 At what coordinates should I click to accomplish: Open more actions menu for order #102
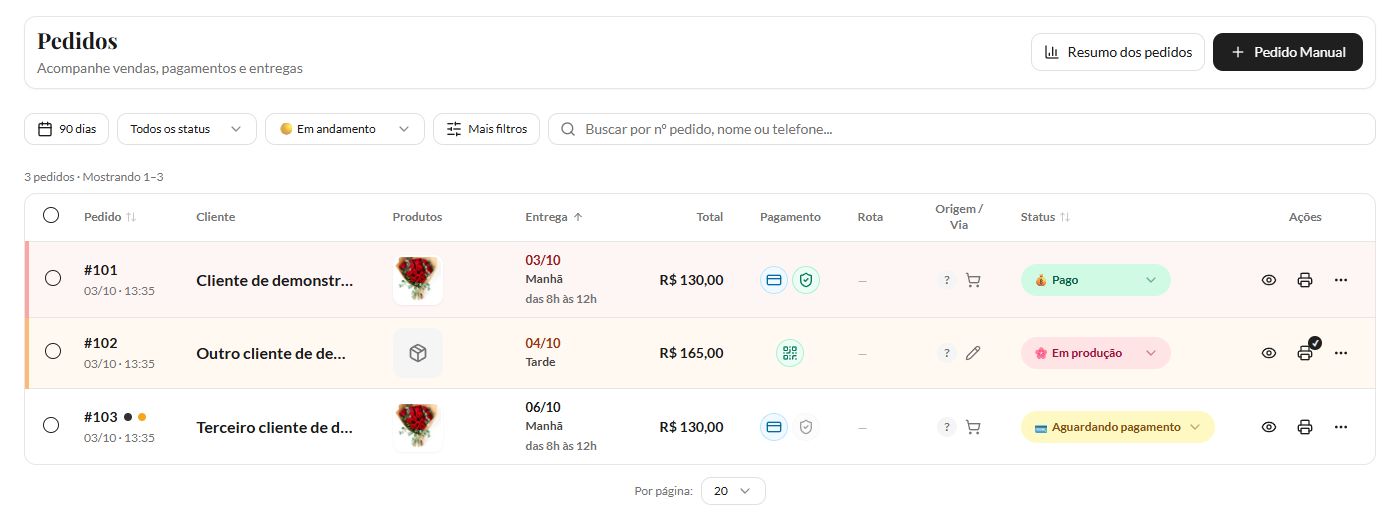(x=1341, y=353)
